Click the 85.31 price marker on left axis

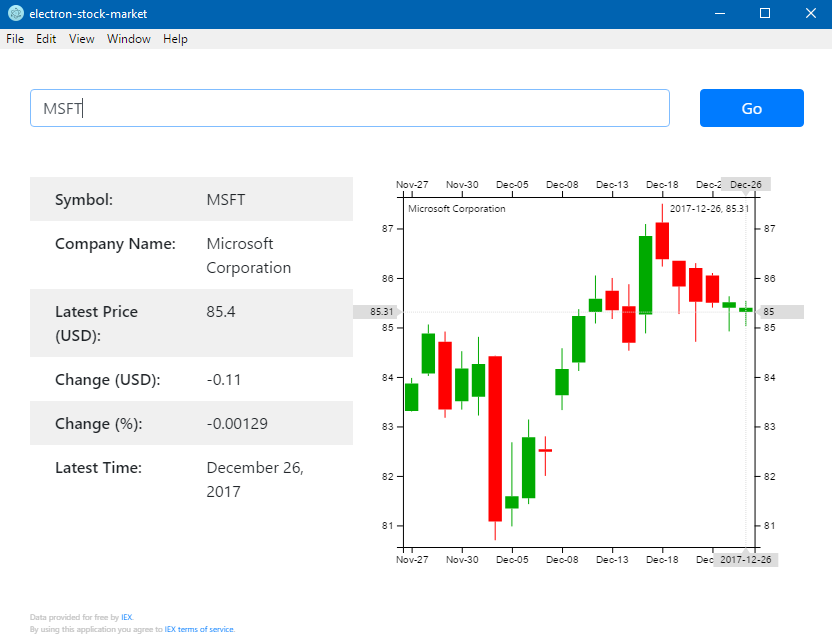tap(380, 312)
